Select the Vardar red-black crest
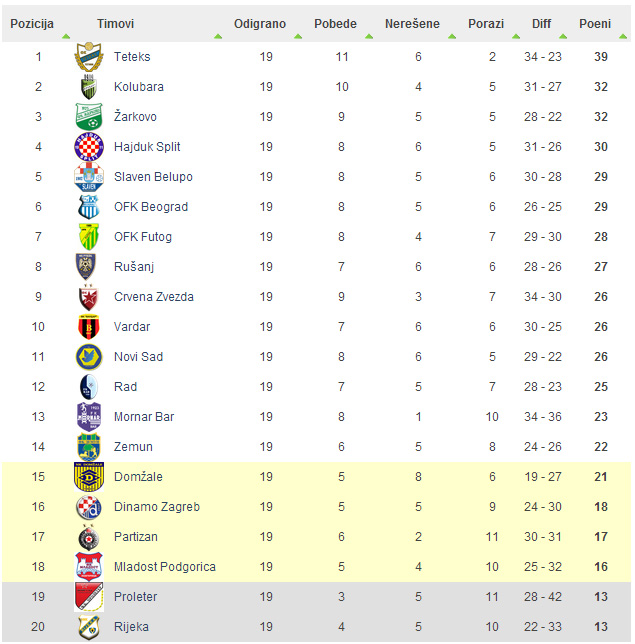This screenshot has width=635, height=644. (x=89, y=327)
